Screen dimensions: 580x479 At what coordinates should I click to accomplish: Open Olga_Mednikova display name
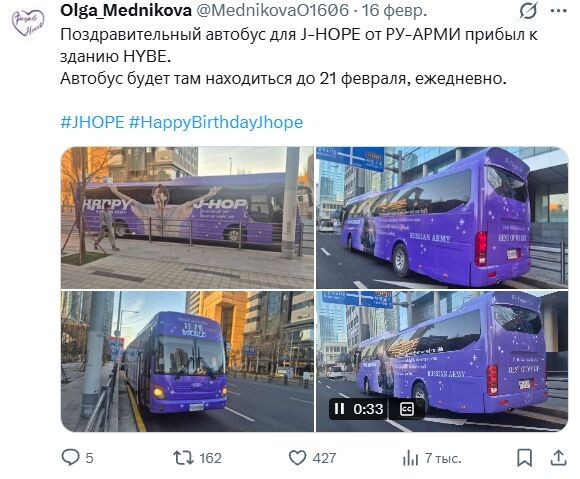coord(126,11)
